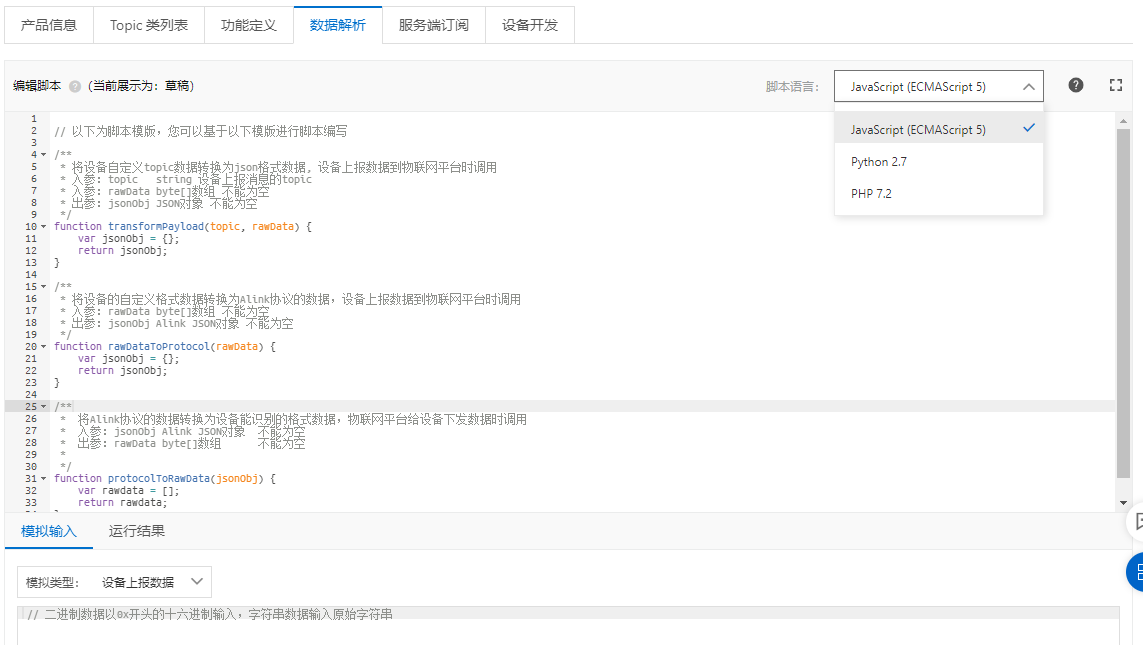1143x645 pixels.
Task: Click the white floating icon at right edge
Action: [1136, 521]
